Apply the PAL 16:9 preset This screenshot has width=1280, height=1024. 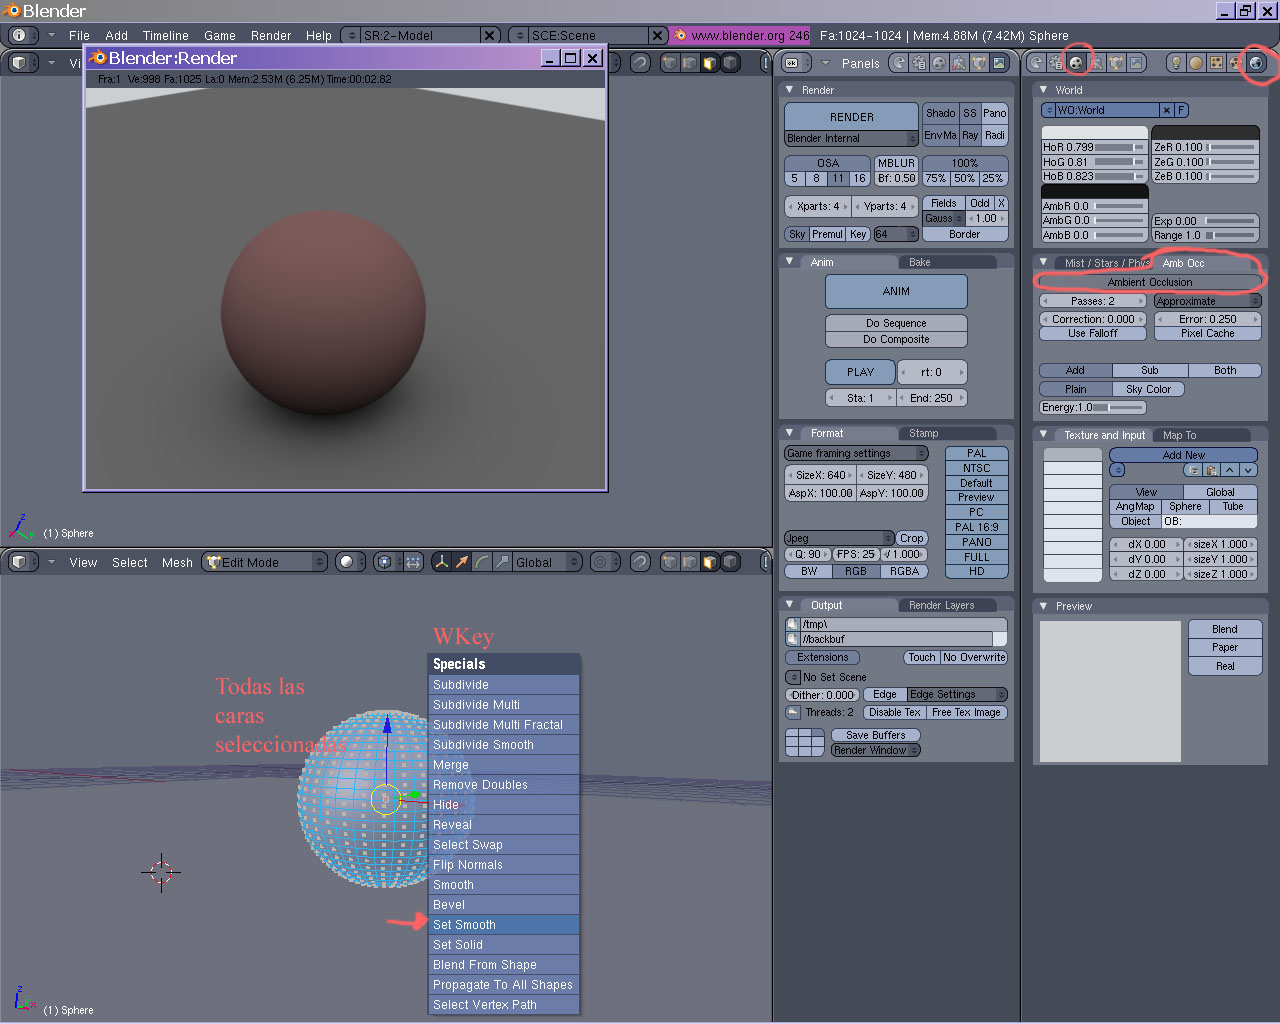[977, 527]
